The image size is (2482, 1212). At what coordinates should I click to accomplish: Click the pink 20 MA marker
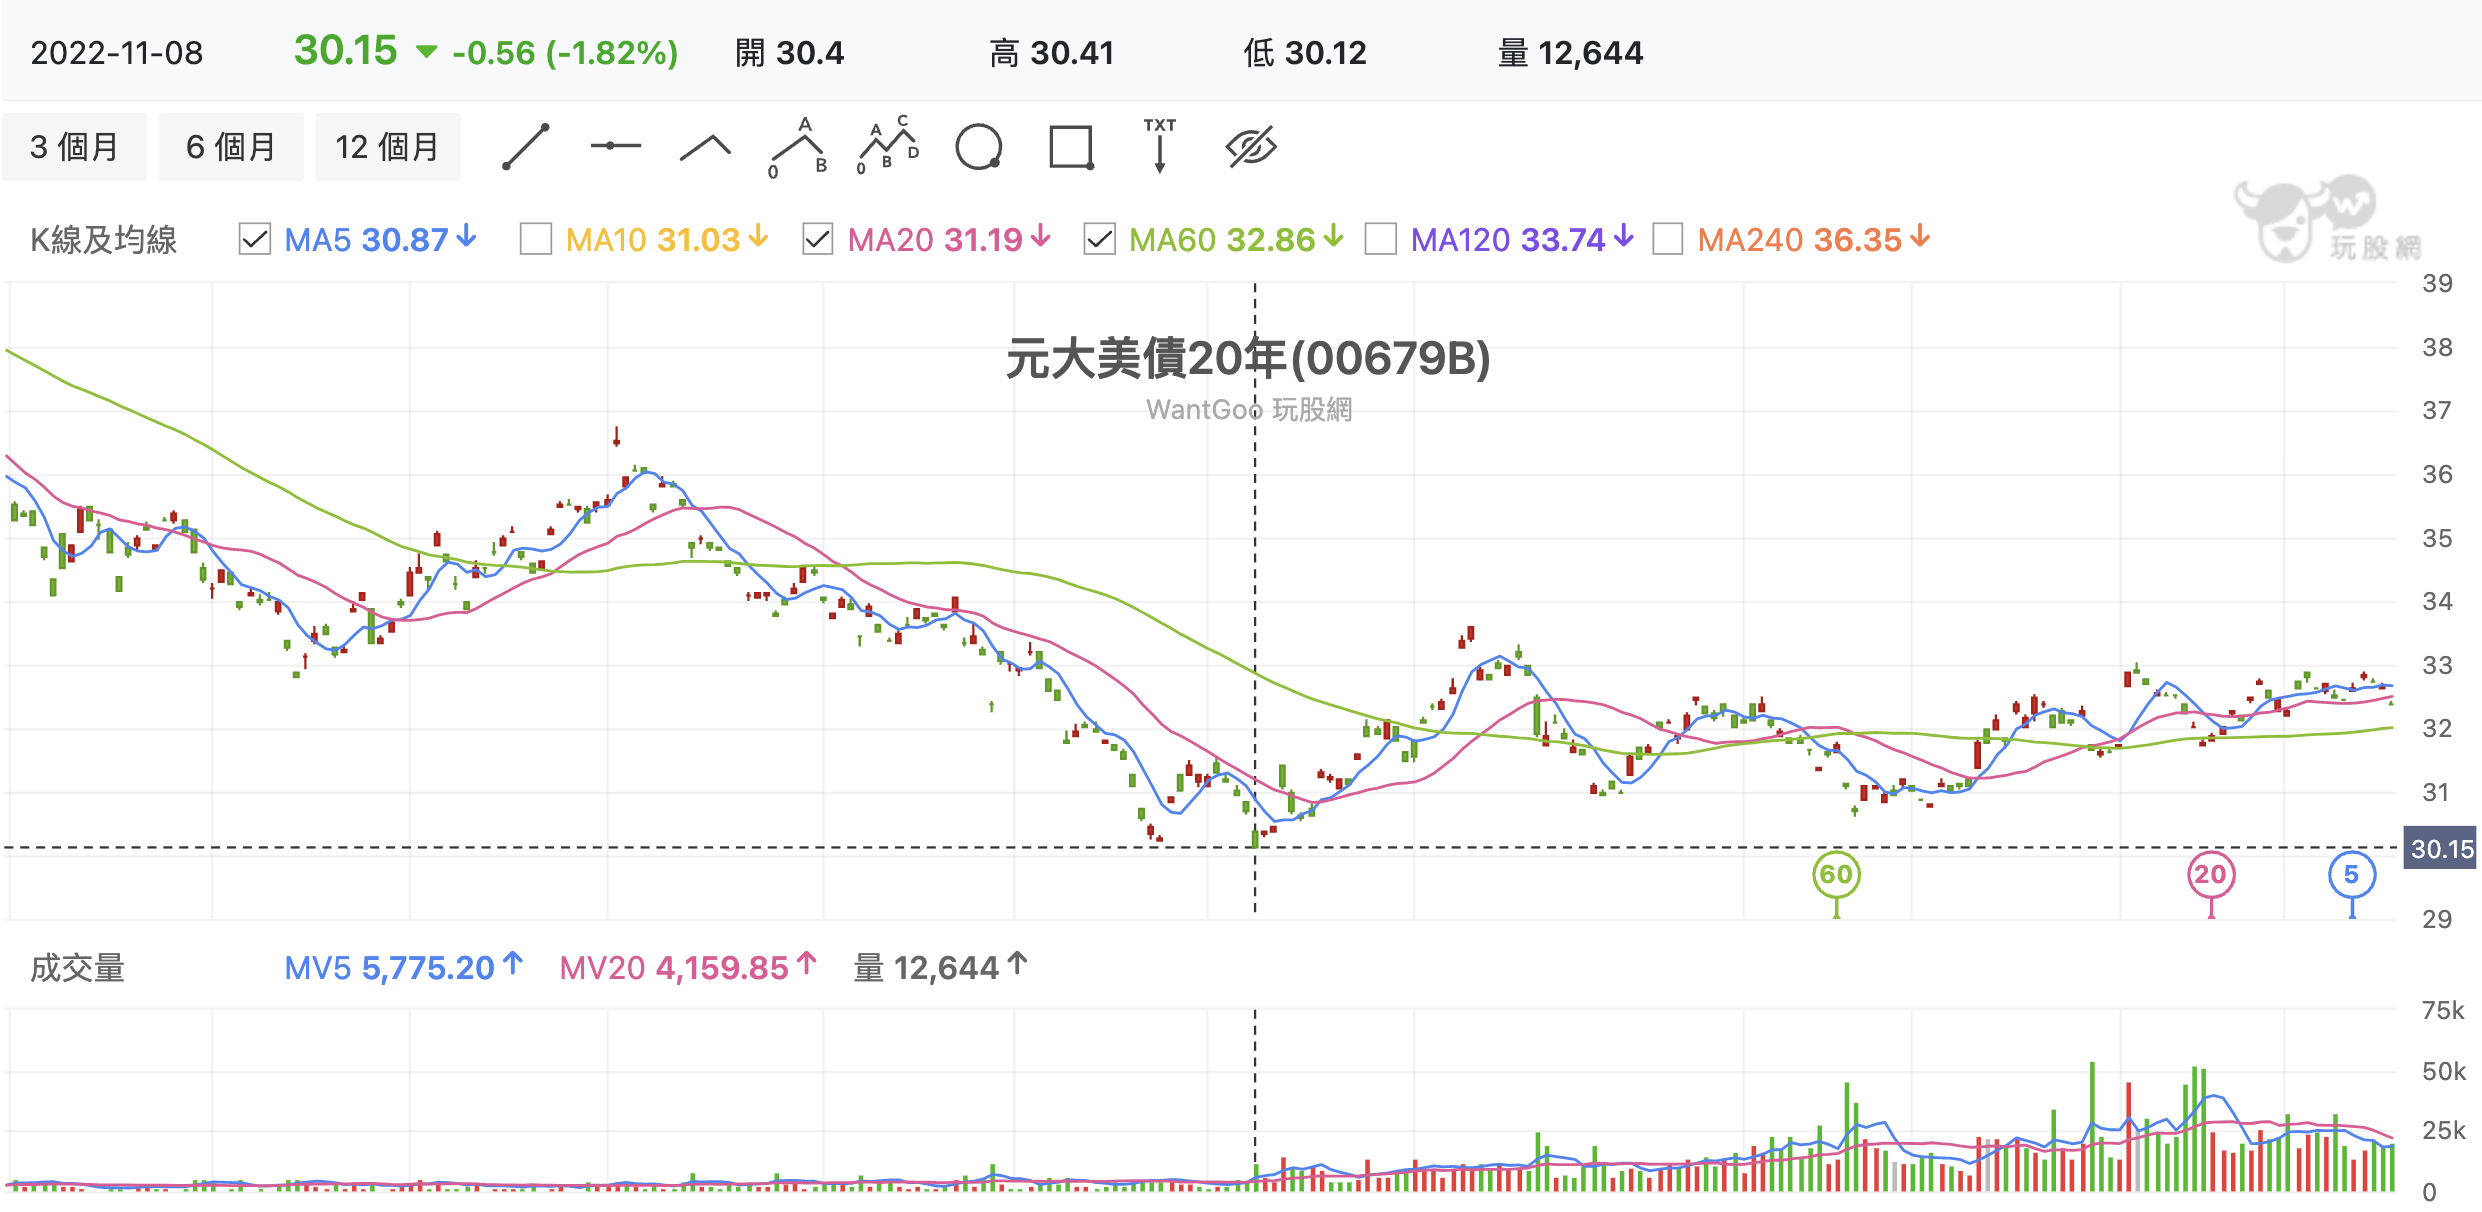click(x=2211, y=875)
